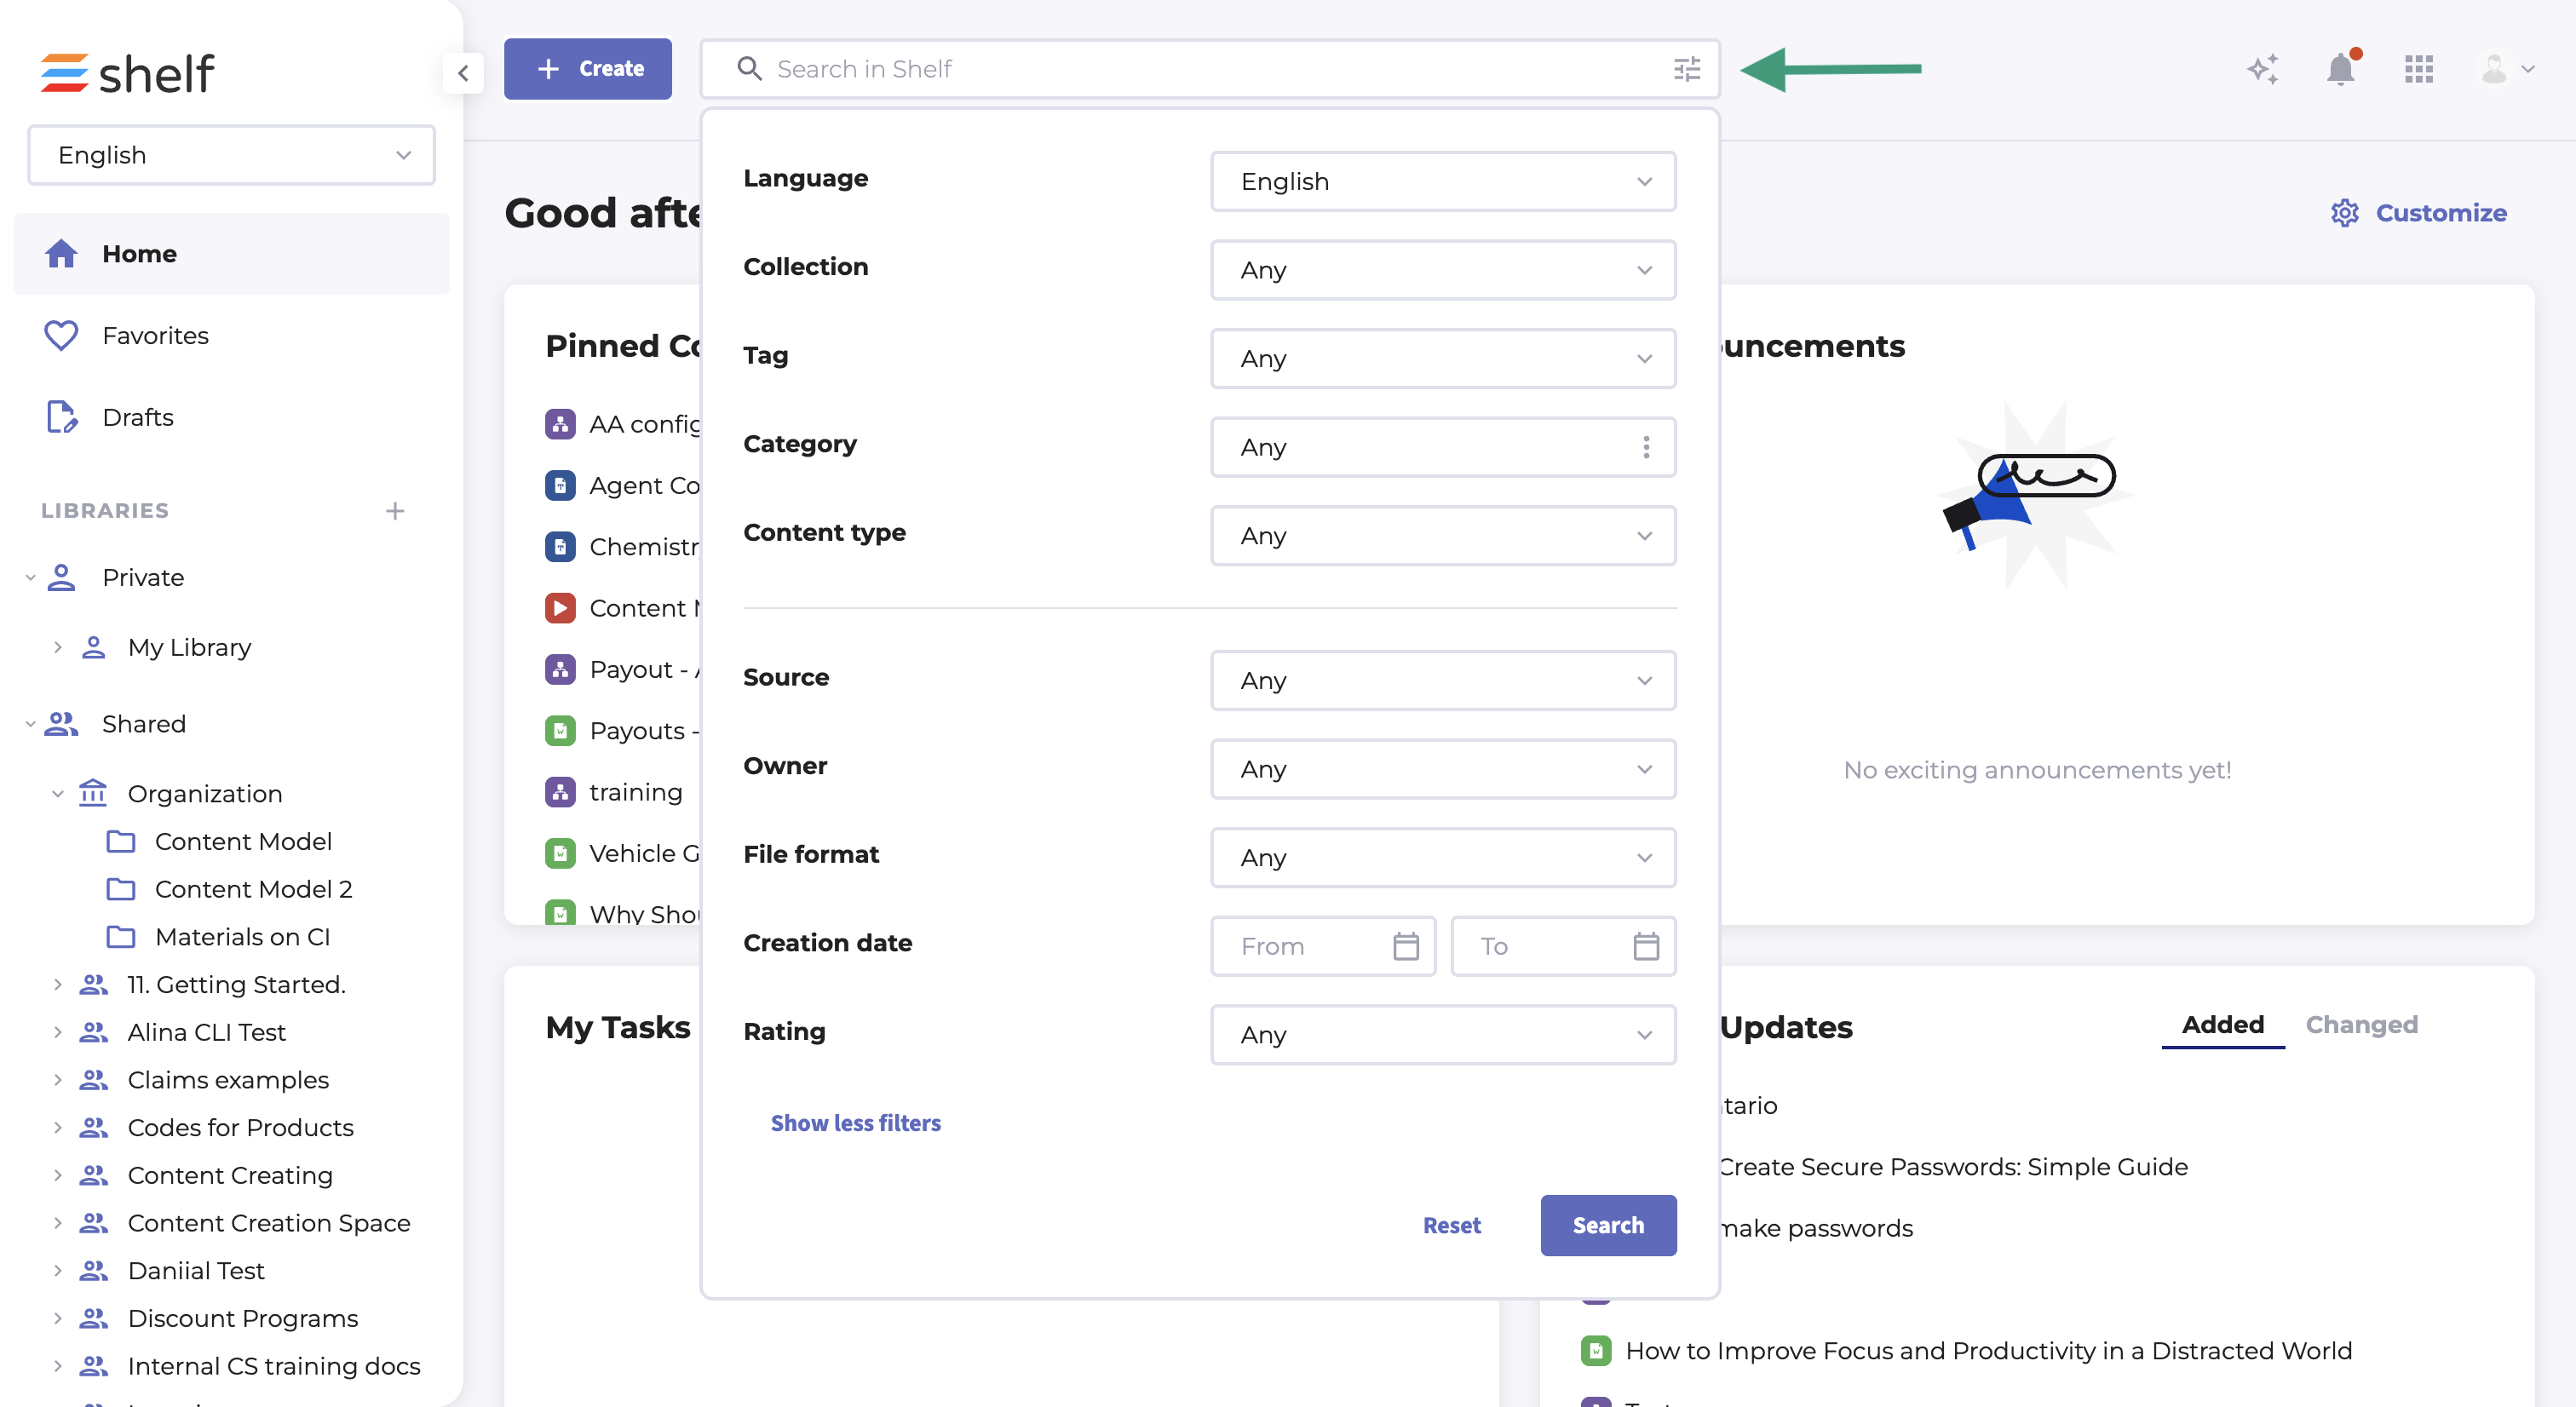Open the Content type dropdown
This screenshot has width=2576, height=1407.
coord(1442,536)
